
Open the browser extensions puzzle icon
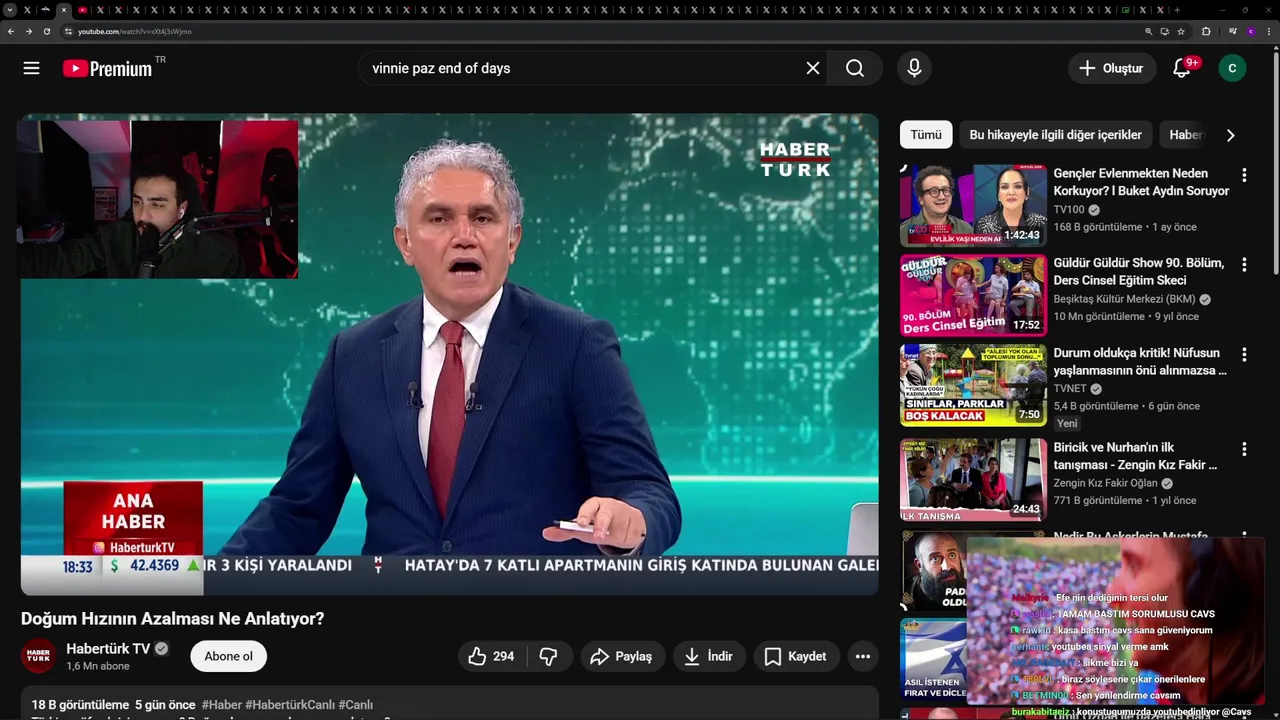[1206, 31]
